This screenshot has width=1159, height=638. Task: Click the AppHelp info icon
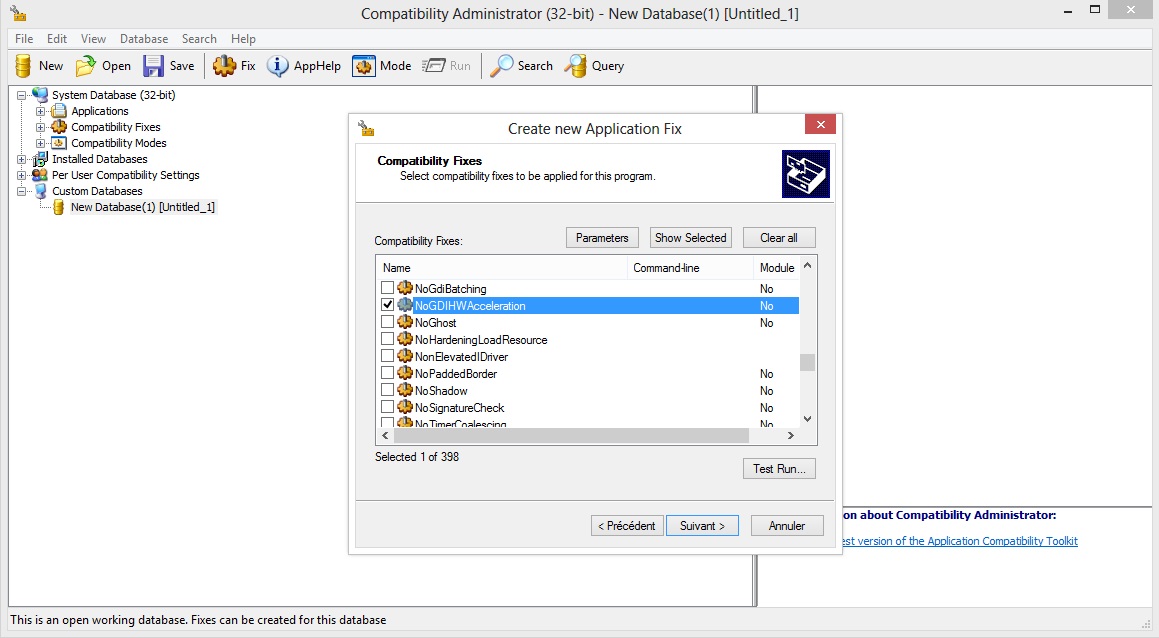277,66
